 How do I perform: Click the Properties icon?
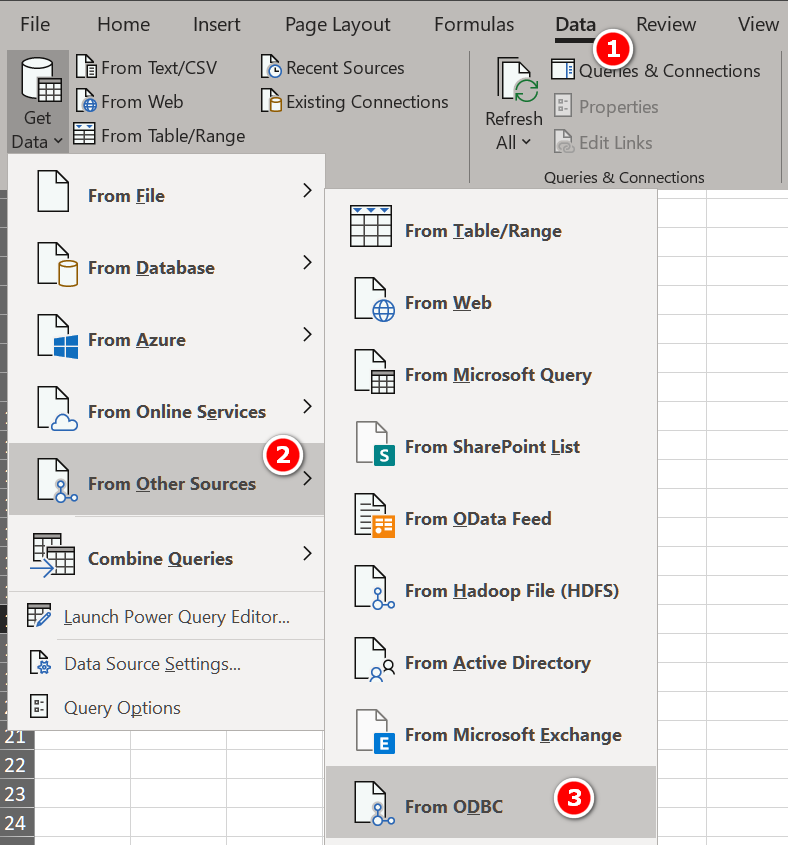pyautogui.click(x=563, y=106)
